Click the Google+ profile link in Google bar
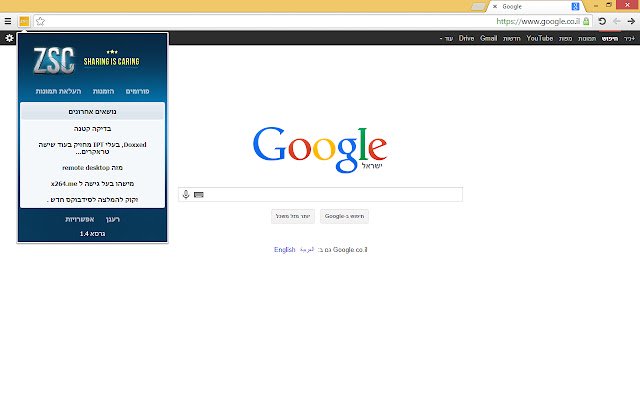The height and width of the screenshot is (400, 640). [x=629, y=38]
